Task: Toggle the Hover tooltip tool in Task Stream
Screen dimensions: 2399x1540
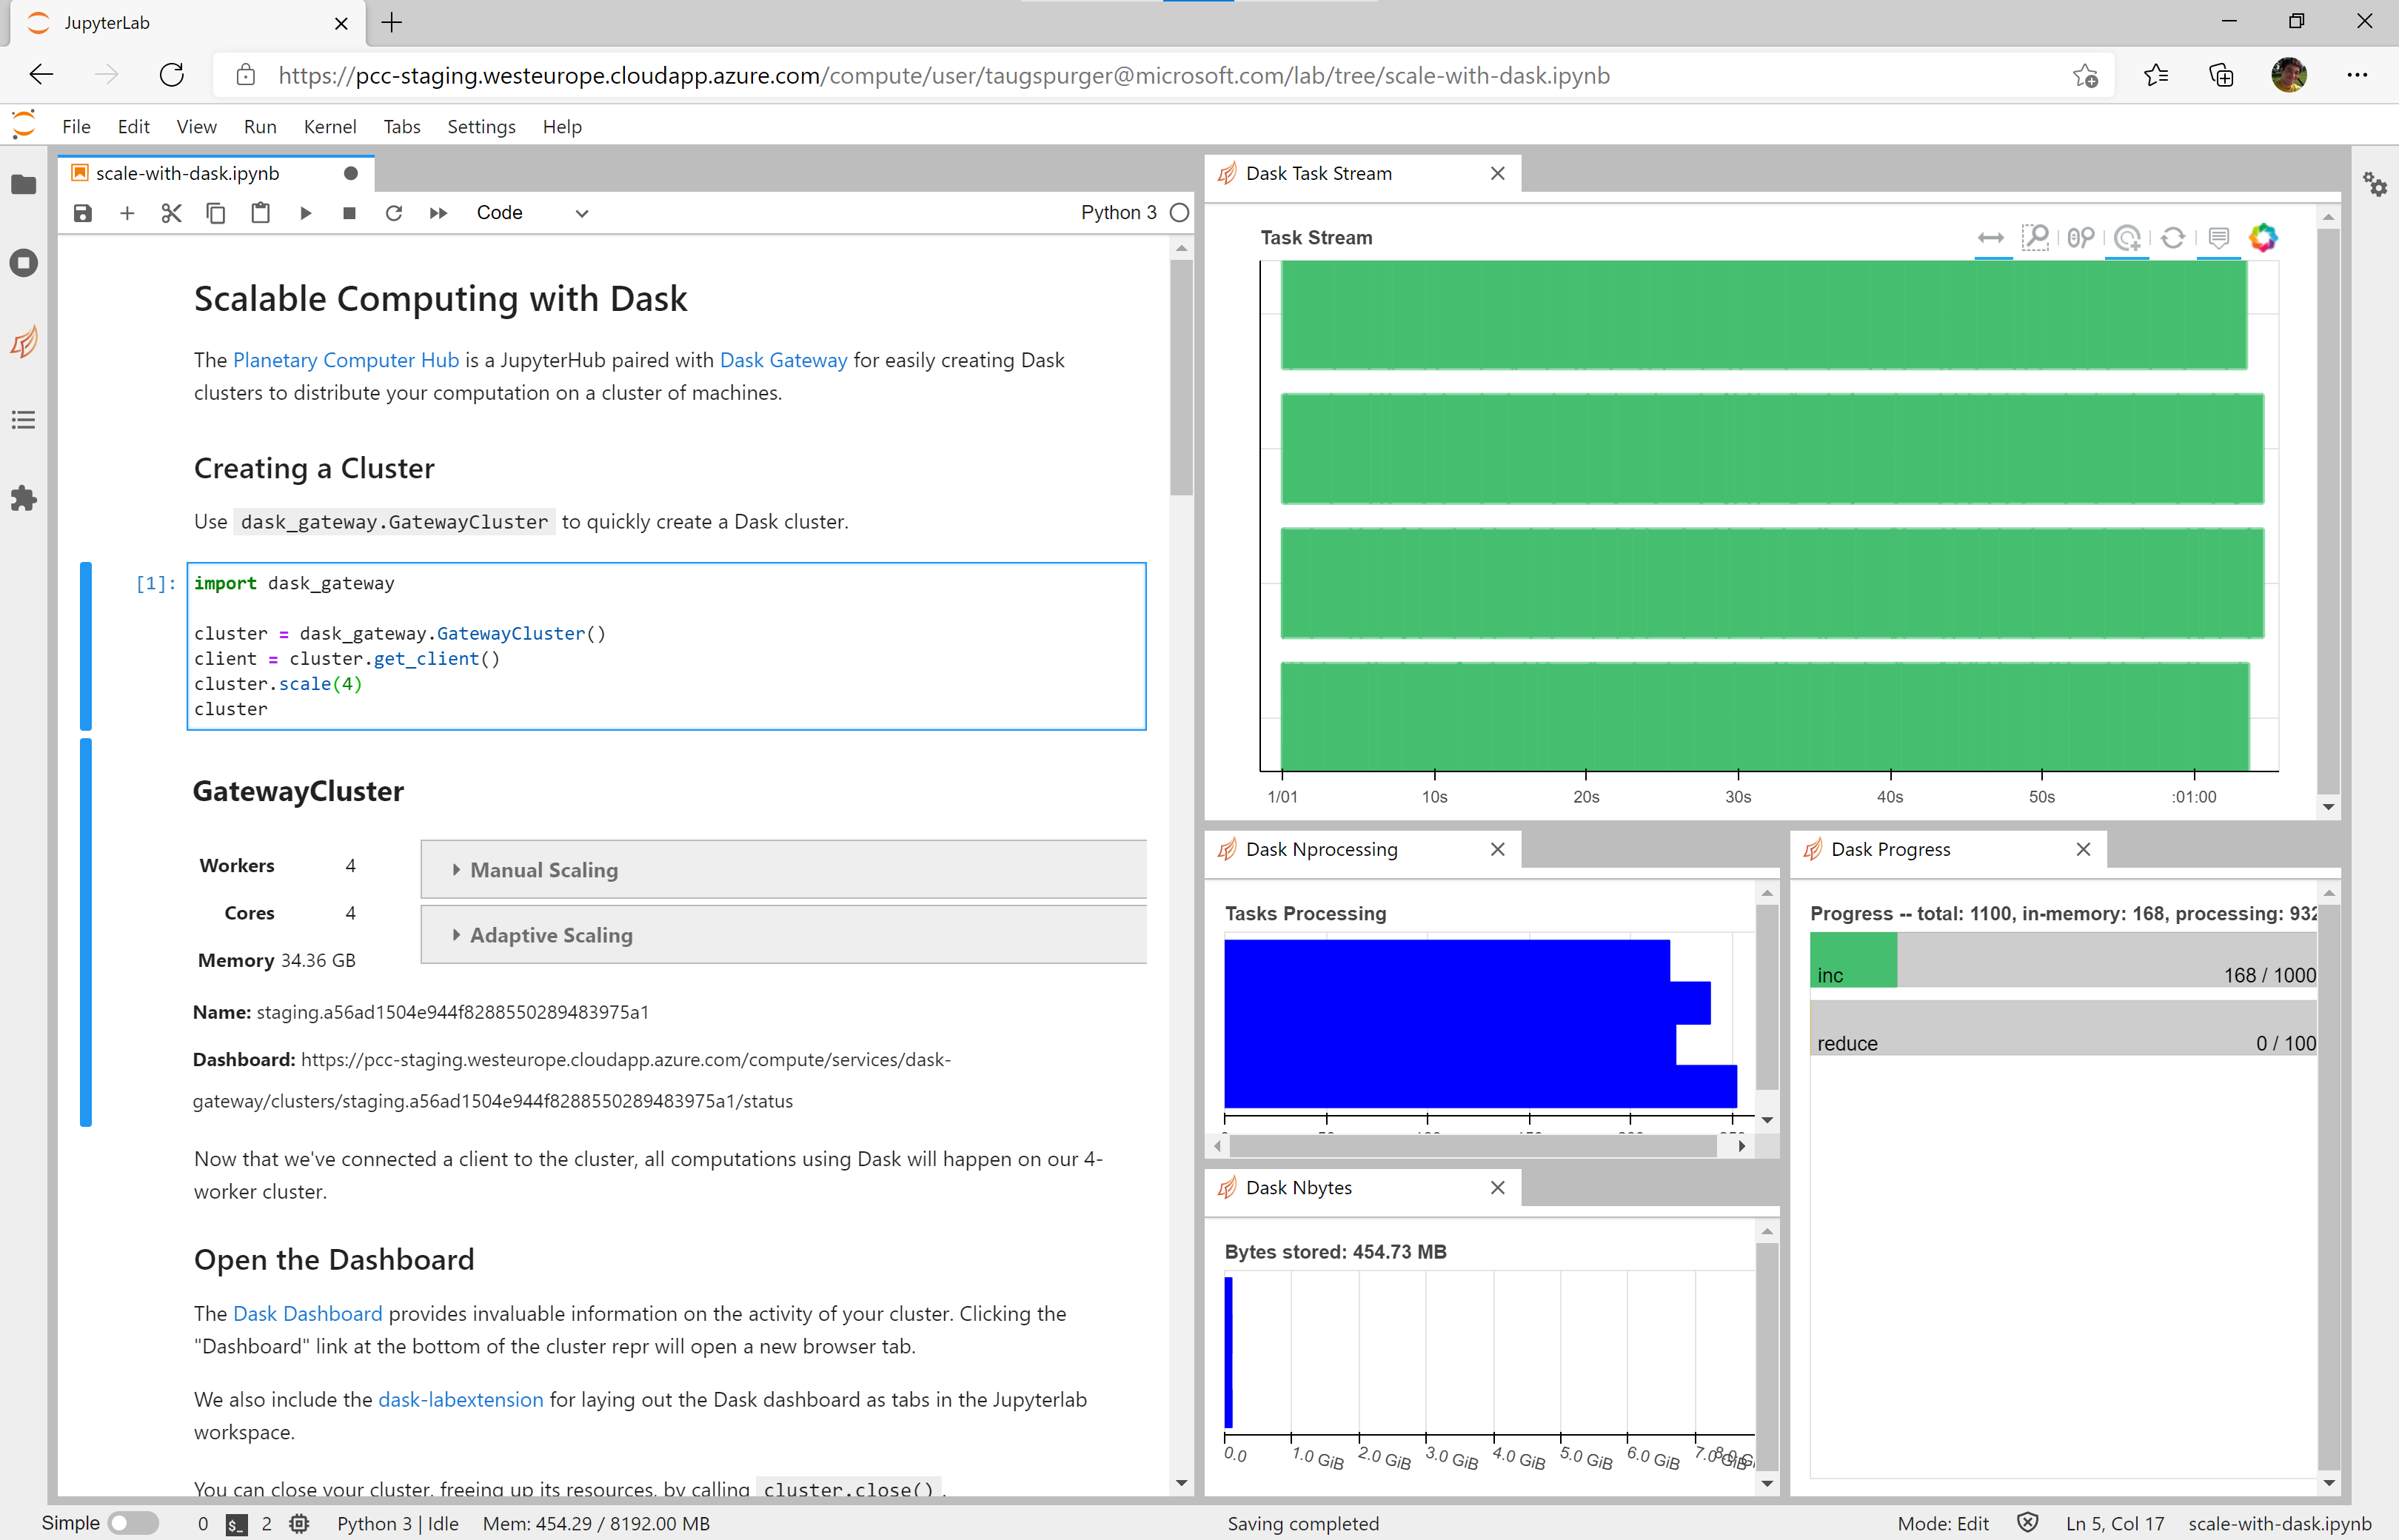Action: (2219, 238)
